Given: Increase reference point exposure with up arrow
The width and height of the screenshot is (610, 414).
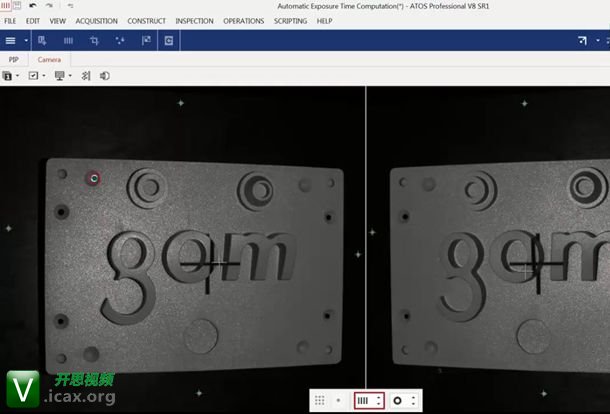Looking at the screenshot, I should 413,397.
